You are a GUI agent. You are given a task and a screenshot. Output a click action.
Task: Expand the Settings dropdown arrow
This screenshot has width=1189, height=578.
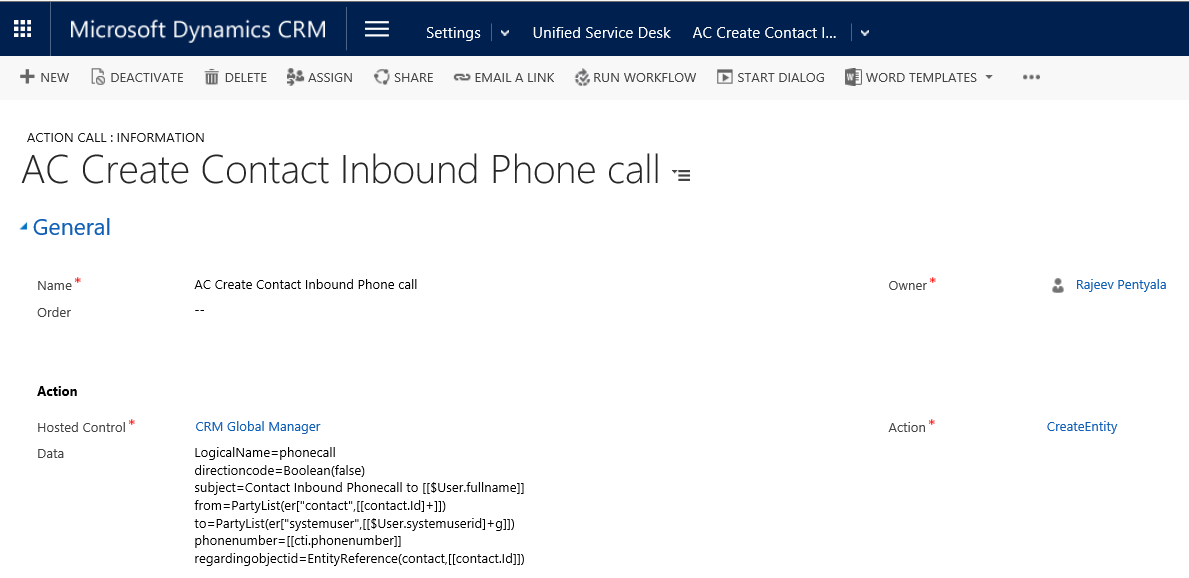pyautogui.click(x=505, y=33)
